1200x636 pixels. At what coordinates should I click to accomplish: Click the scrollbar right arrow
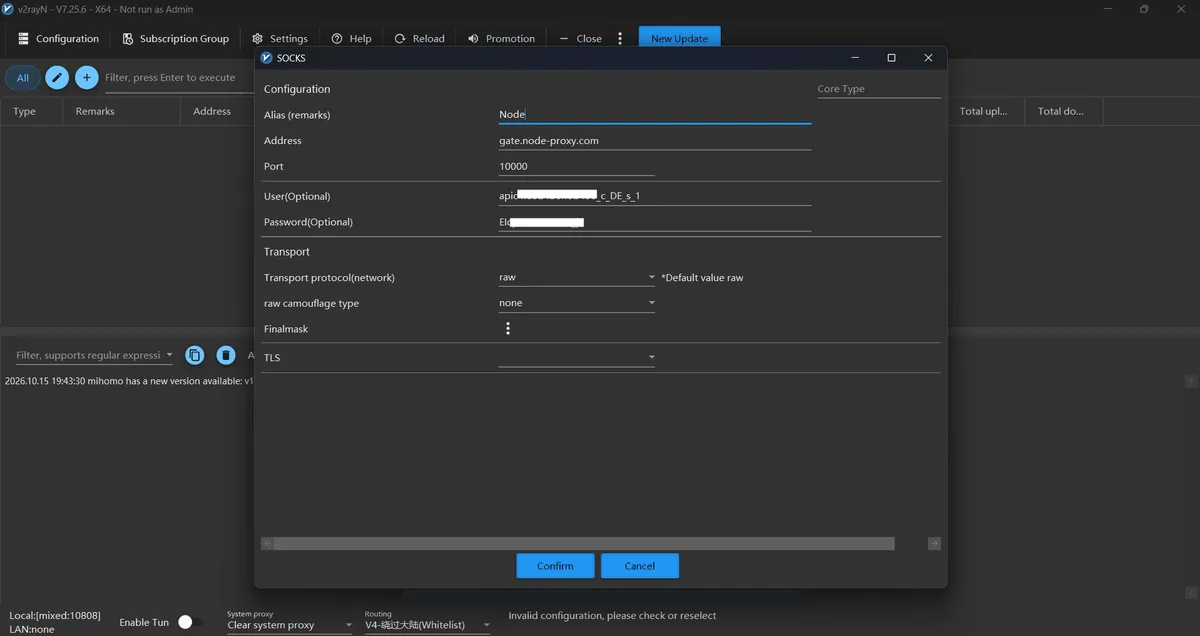(x=934, y=544)
